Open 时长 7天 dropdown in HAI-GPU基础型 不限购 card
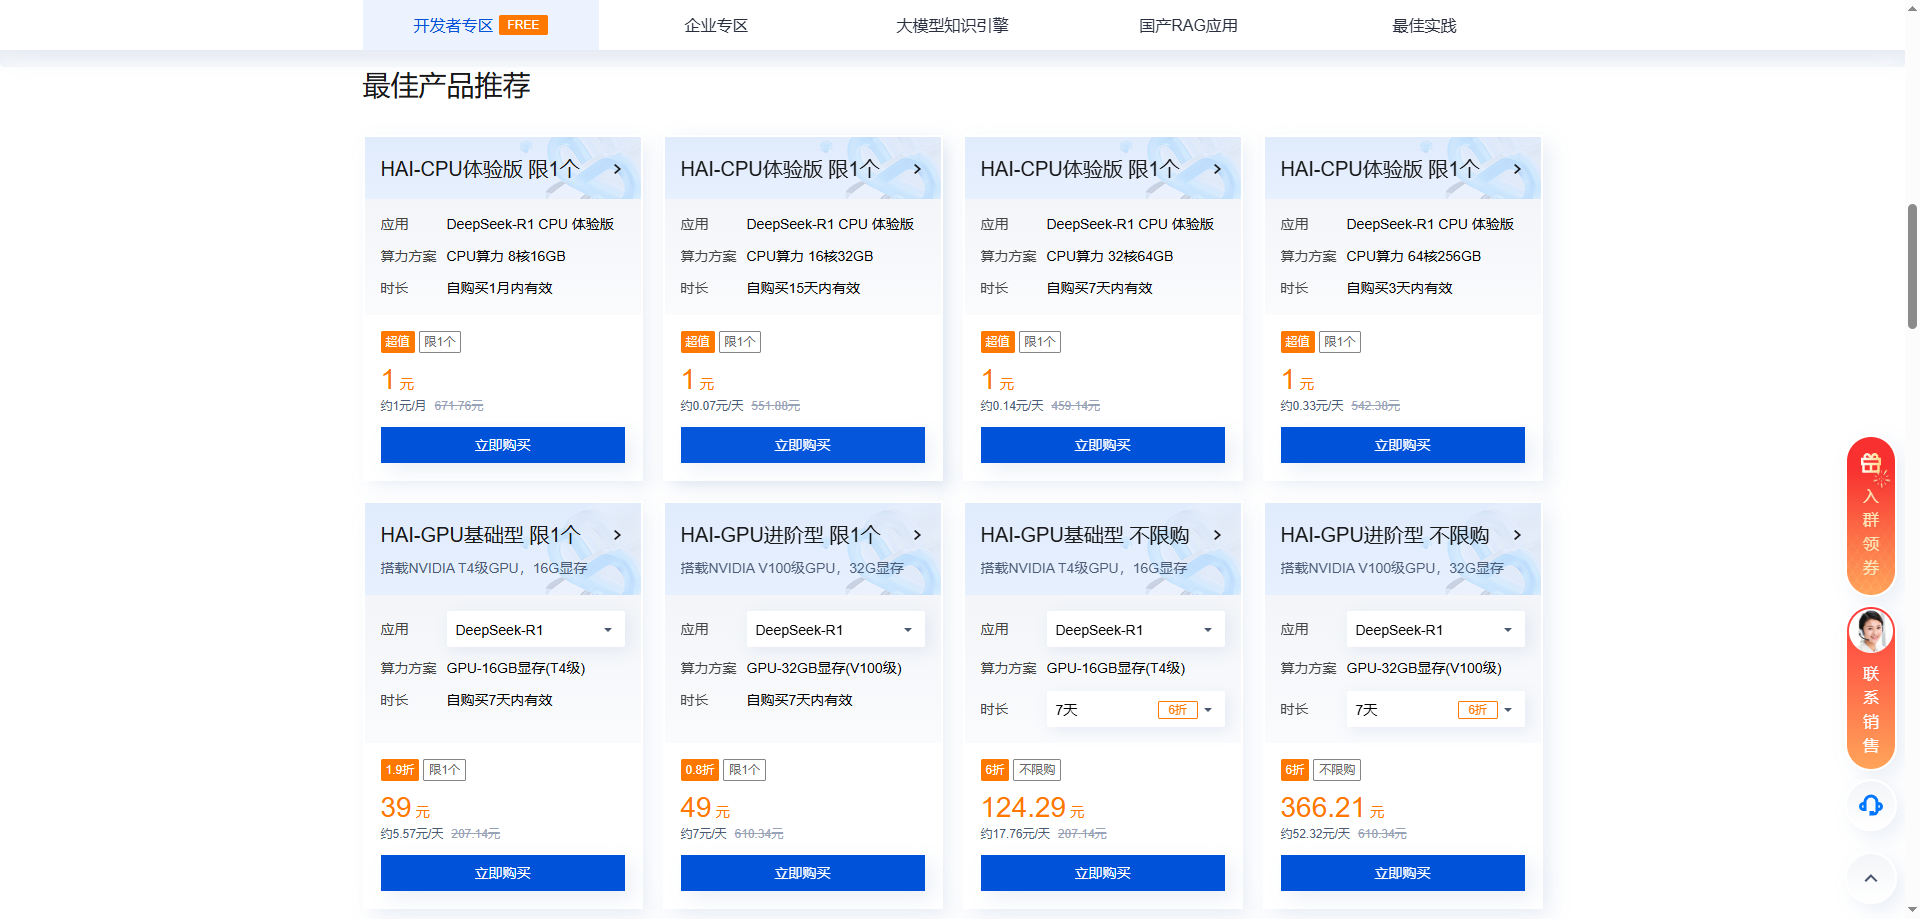Viewport: 1920px width, 919px height. point(1135,710)
